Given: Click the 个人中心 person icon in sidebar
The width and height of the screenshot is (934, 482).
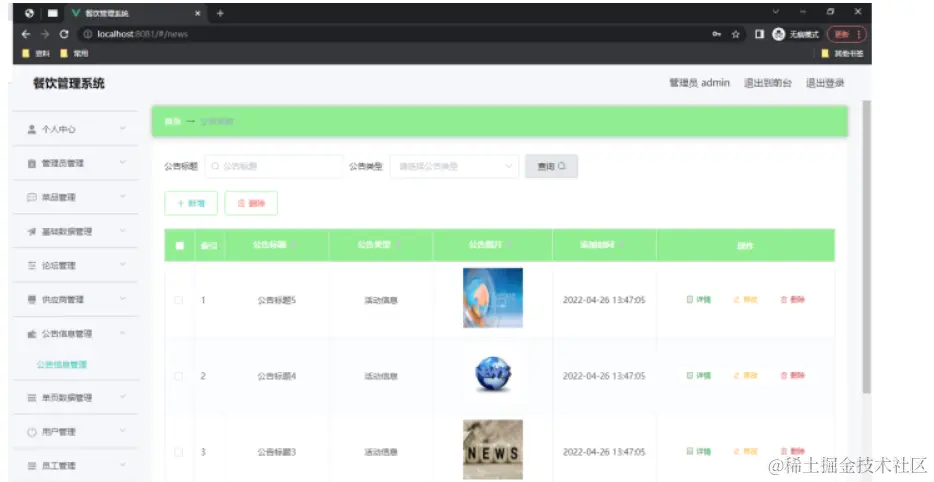Looking at the screenshot, I should (x=32, y=129).
